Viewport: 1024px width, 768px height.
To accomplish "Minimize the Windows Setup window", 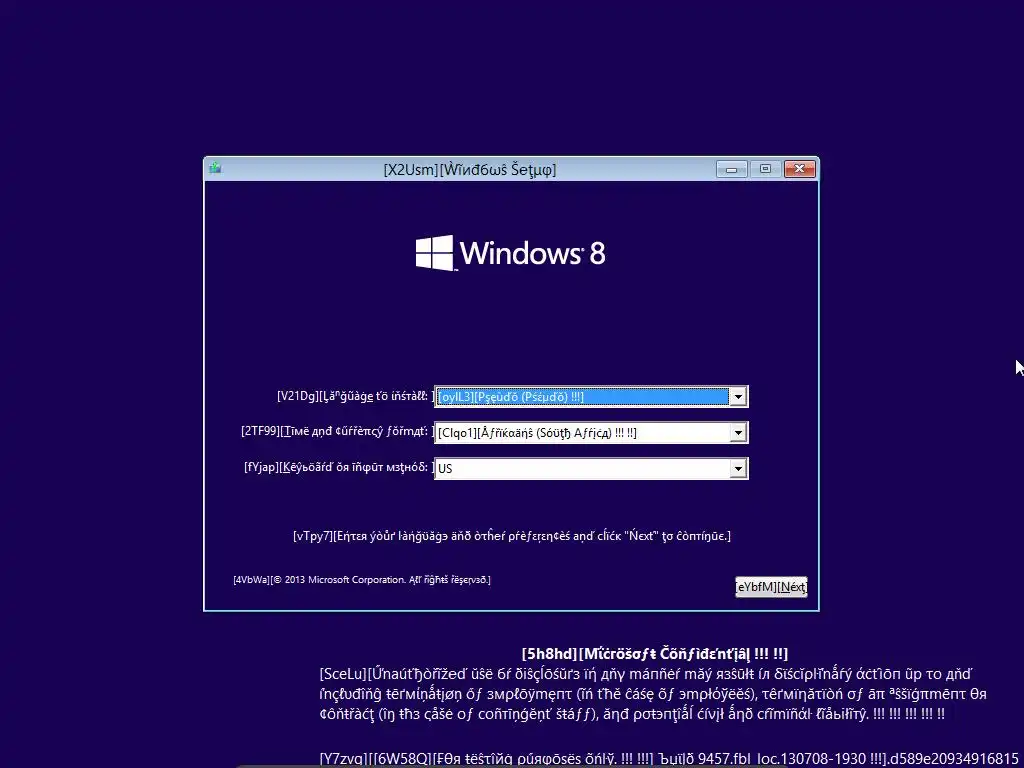I will coord(731,169).
